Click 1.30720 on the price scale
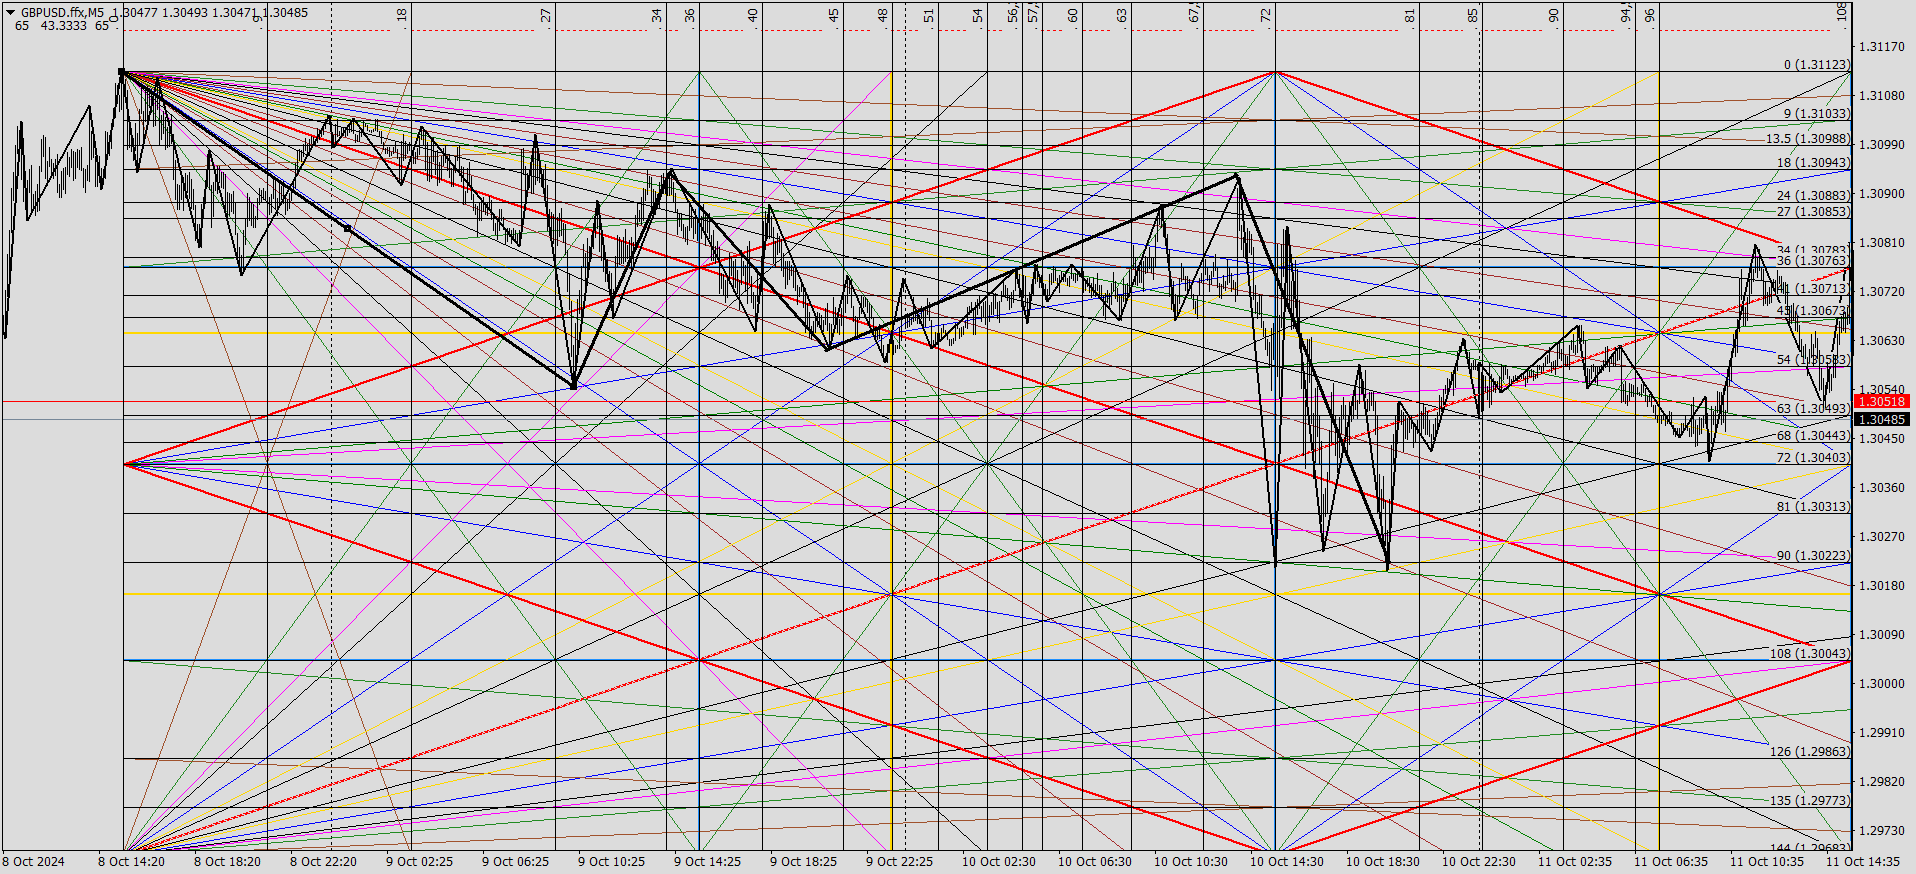Image resolution: width=1916 pixels, height=874 pixels. (1881, 292)
